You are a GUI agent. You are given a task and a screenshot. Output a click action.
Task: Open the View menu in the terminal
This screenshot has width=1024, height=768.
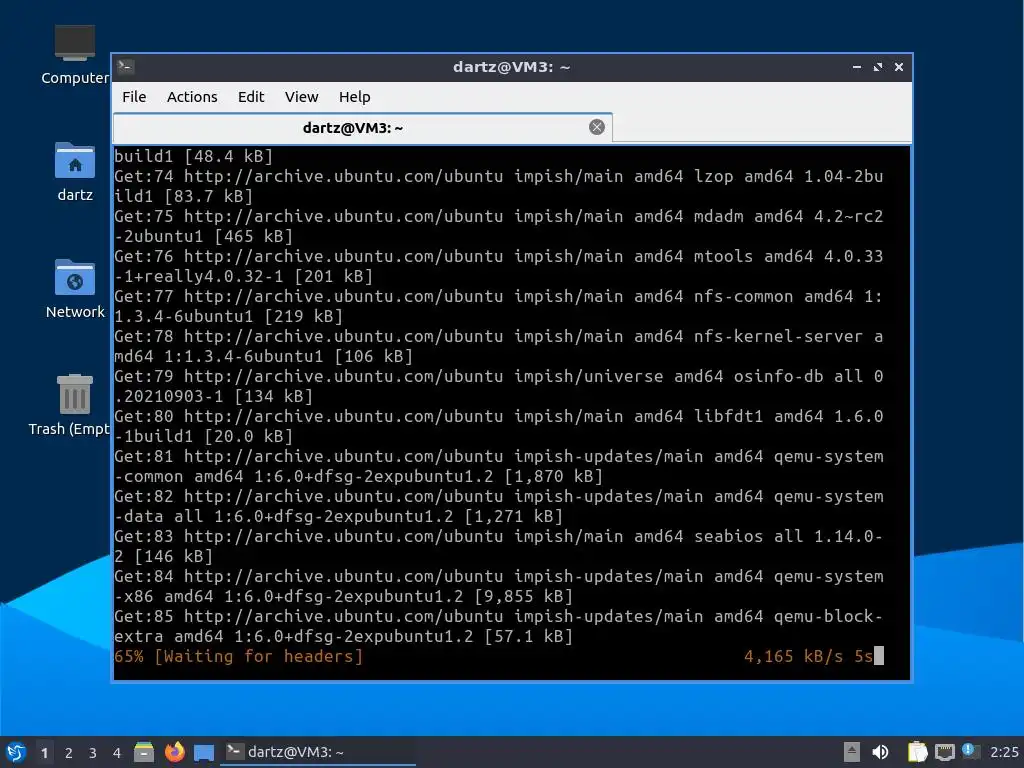(x=301, y=97)
